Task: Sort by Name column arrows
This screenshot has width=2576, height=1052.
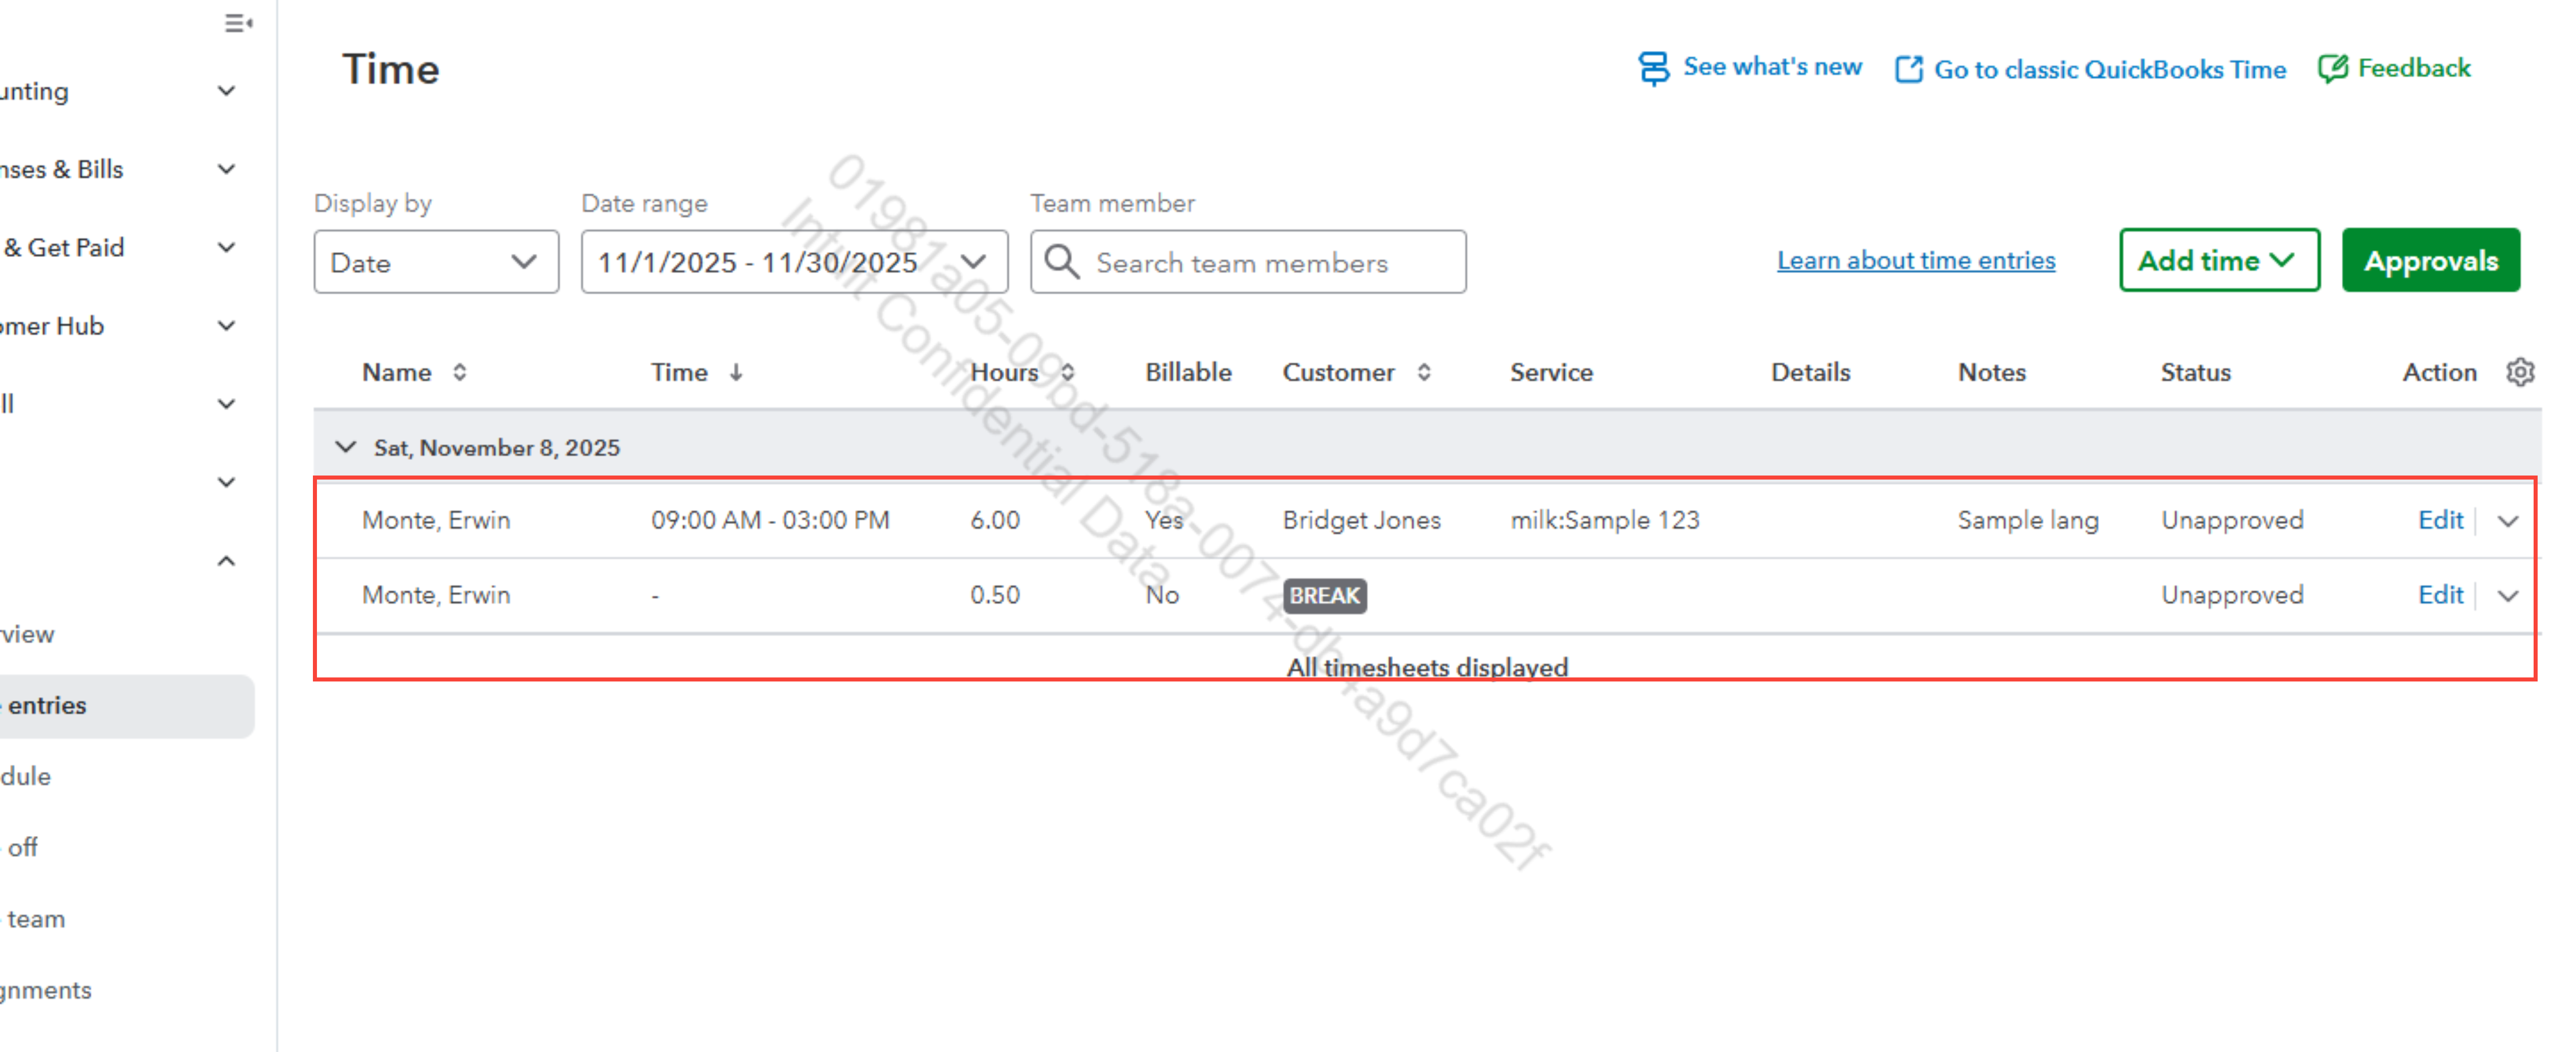Action: 460,372
